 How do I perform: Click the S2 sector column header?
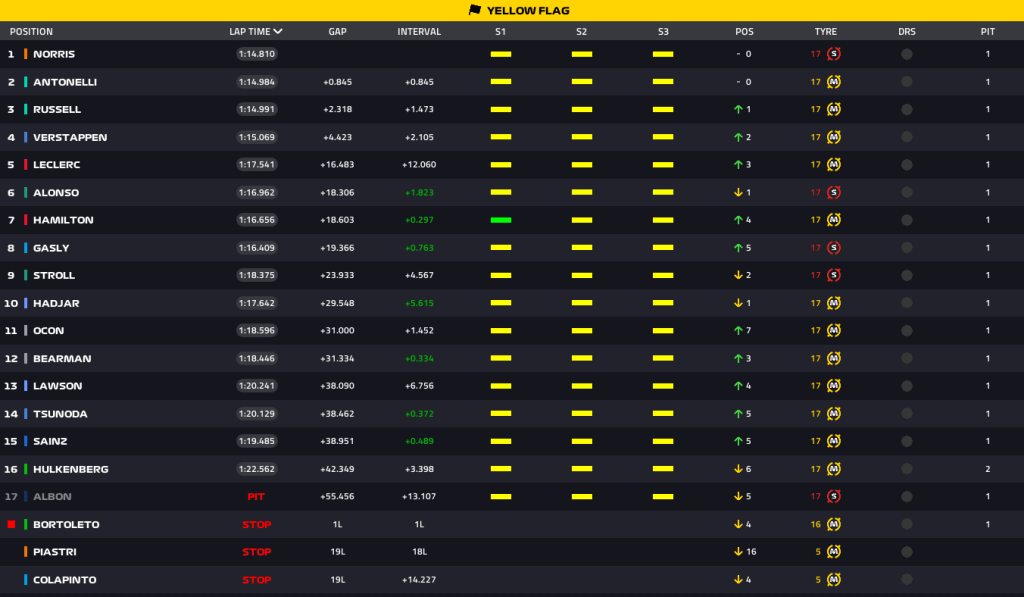pyautogui.click(x=581, y=31)
